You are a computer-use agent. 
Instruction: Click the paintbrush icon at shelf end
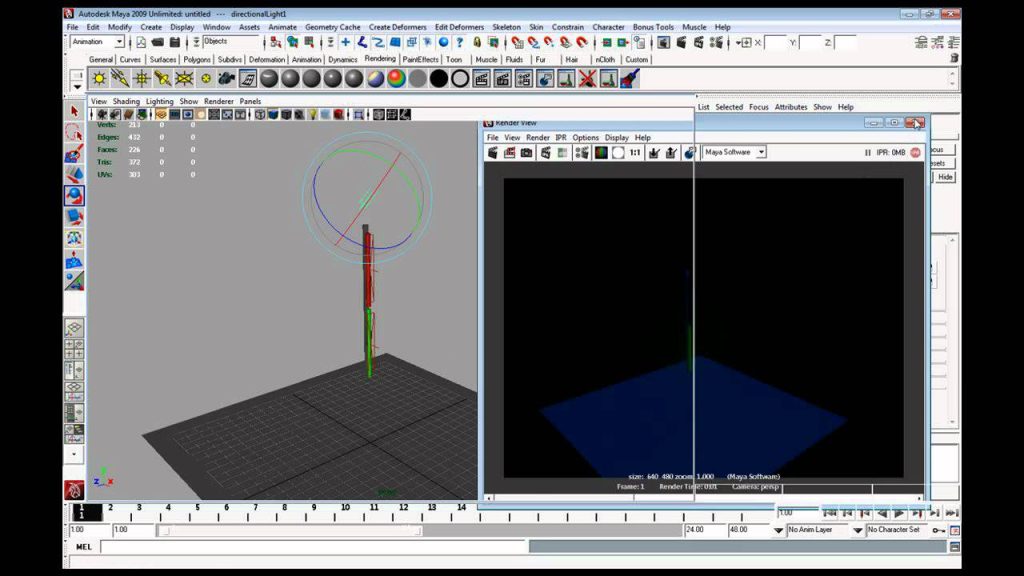click(x=630, y=79)
